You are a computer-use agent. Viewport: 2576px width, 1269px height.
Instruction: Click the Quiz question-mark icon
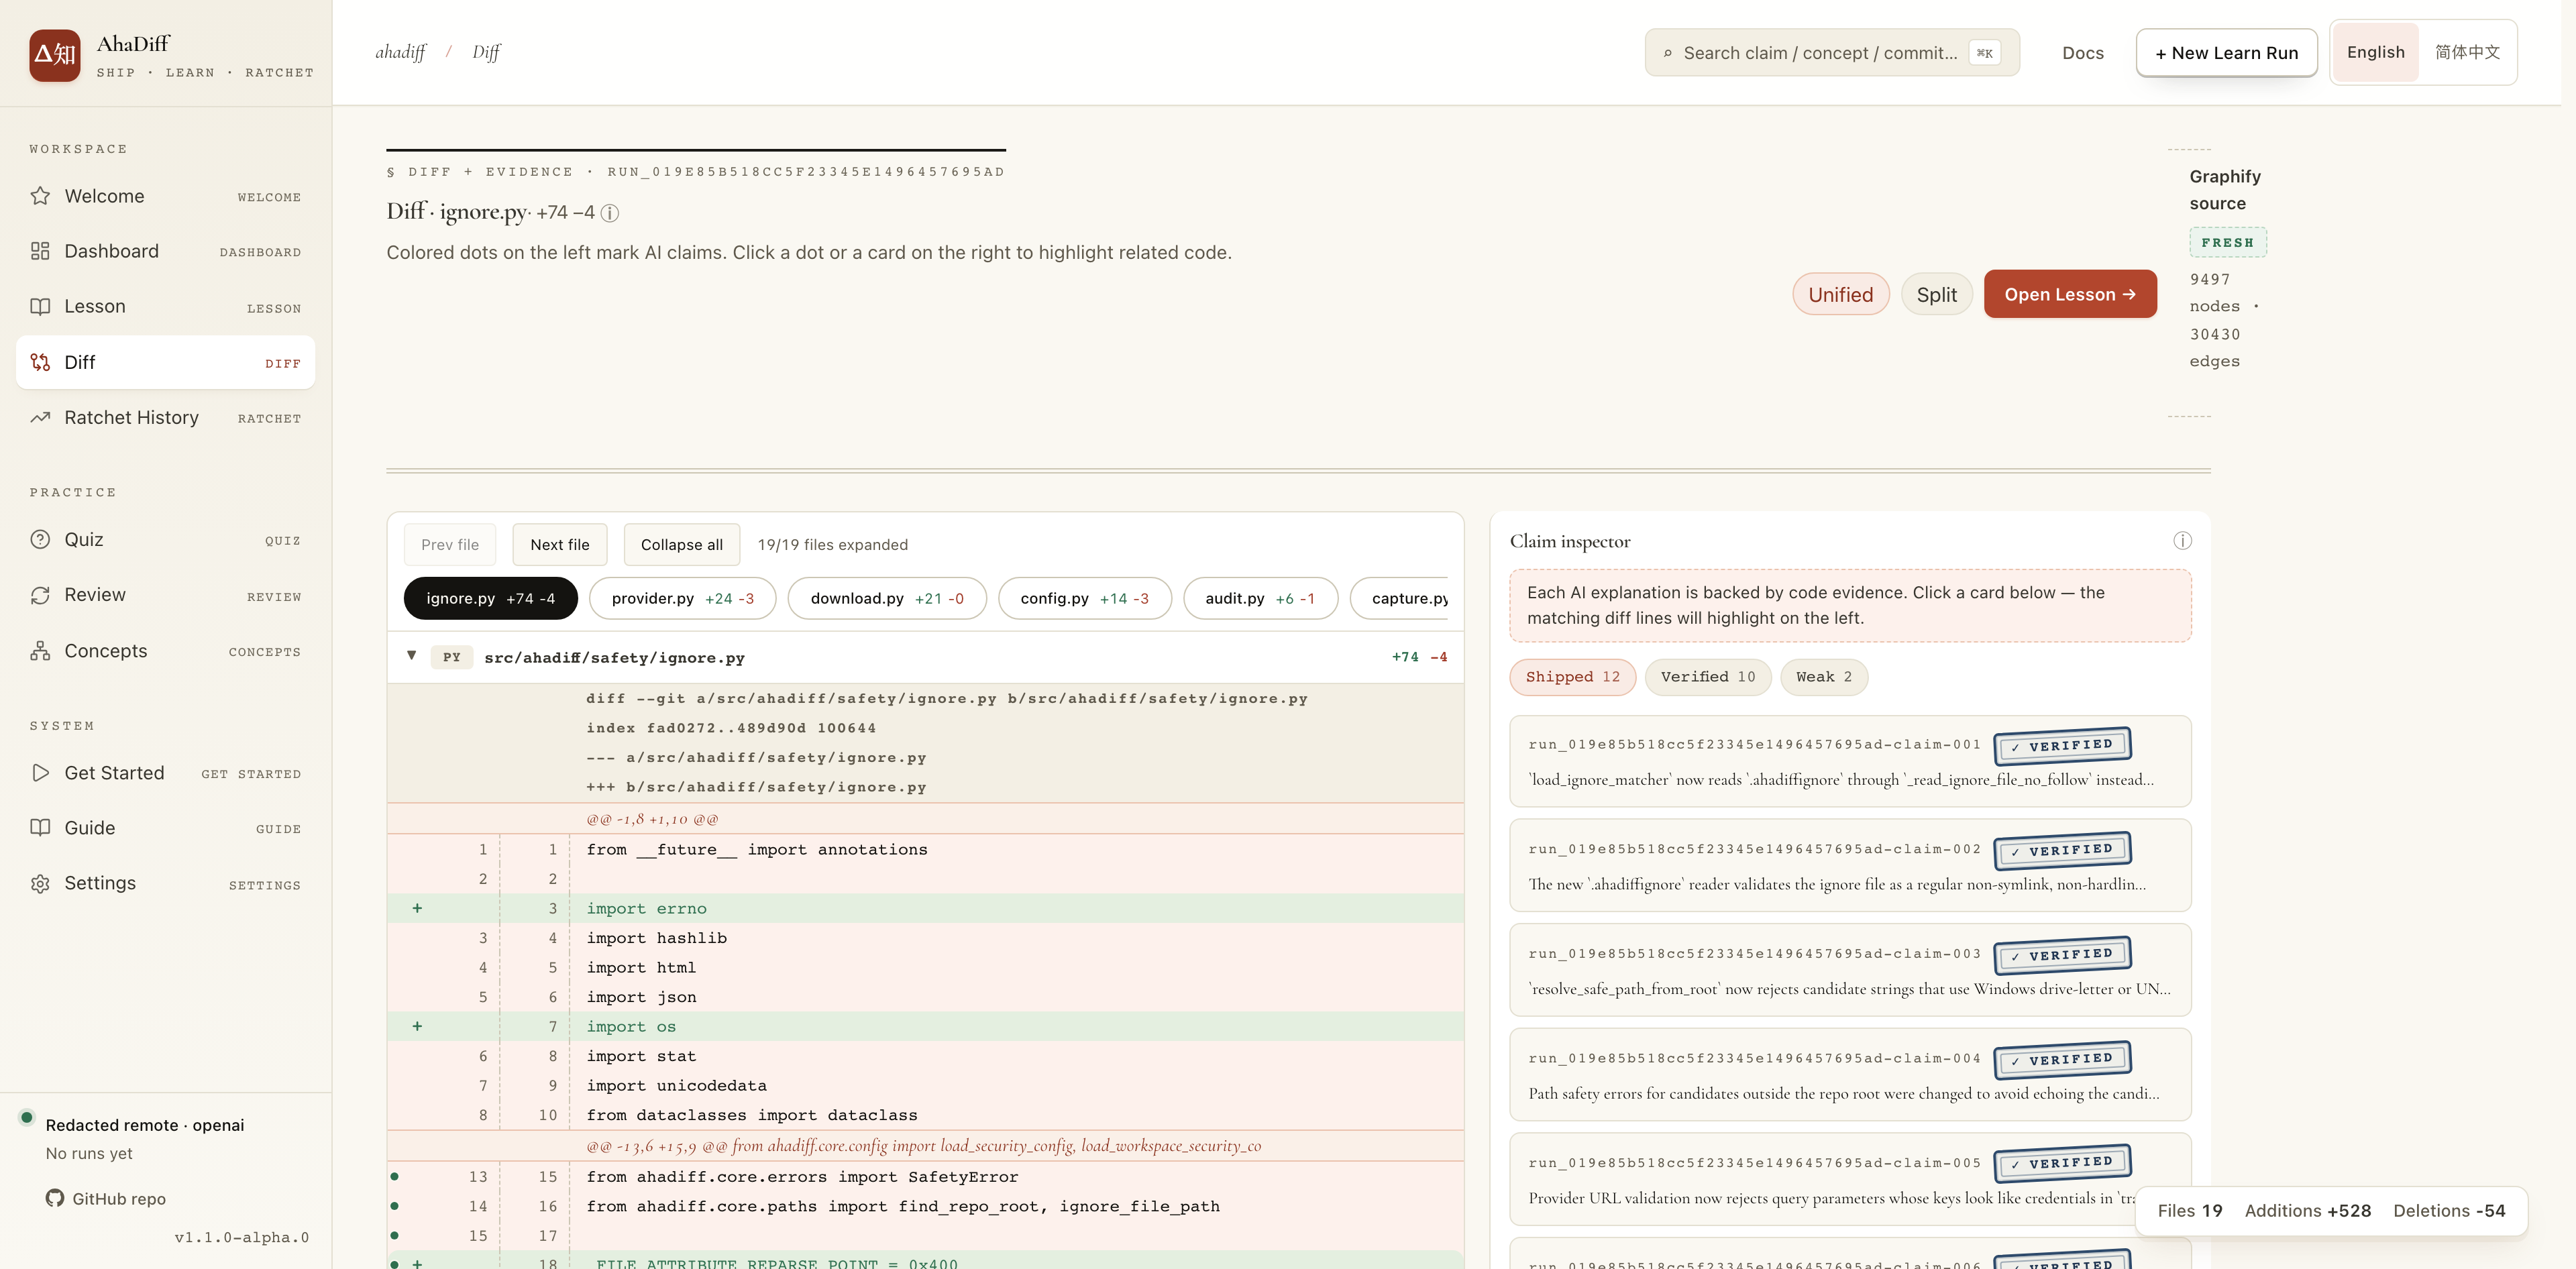tap(40, 540)
